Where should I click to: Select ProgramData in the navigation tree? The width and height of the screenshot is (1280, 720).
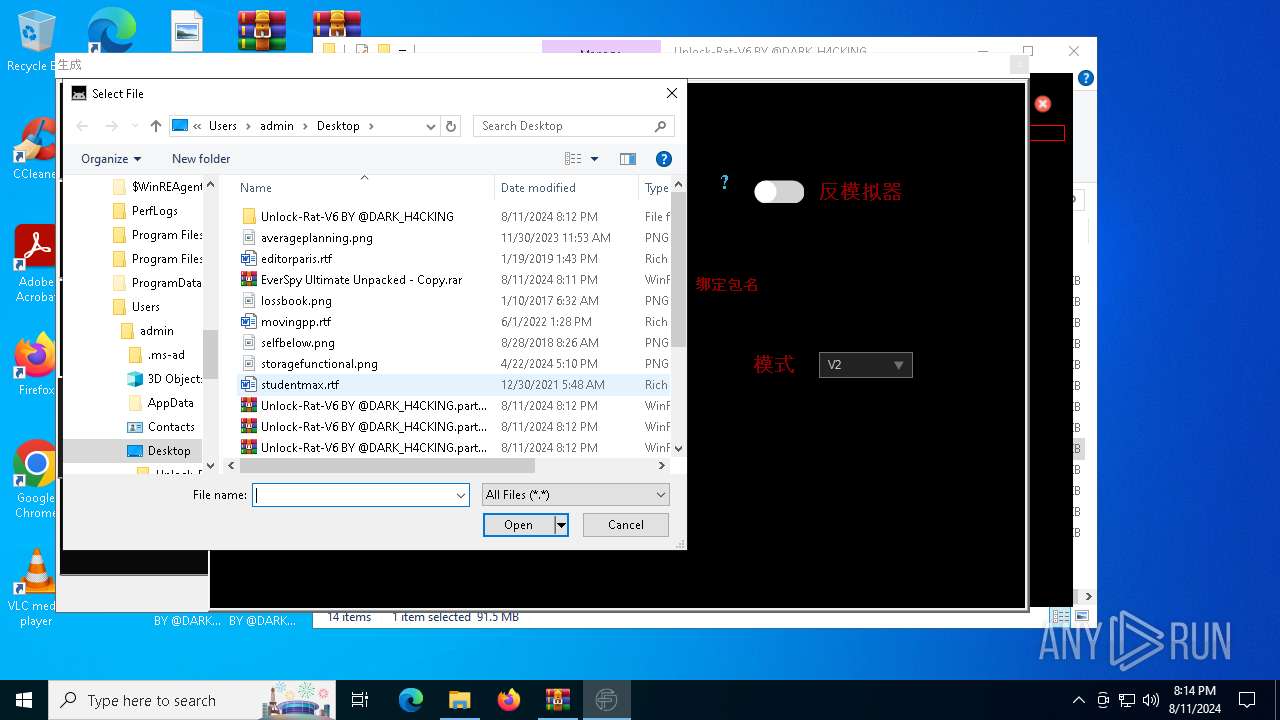(158, 283)
